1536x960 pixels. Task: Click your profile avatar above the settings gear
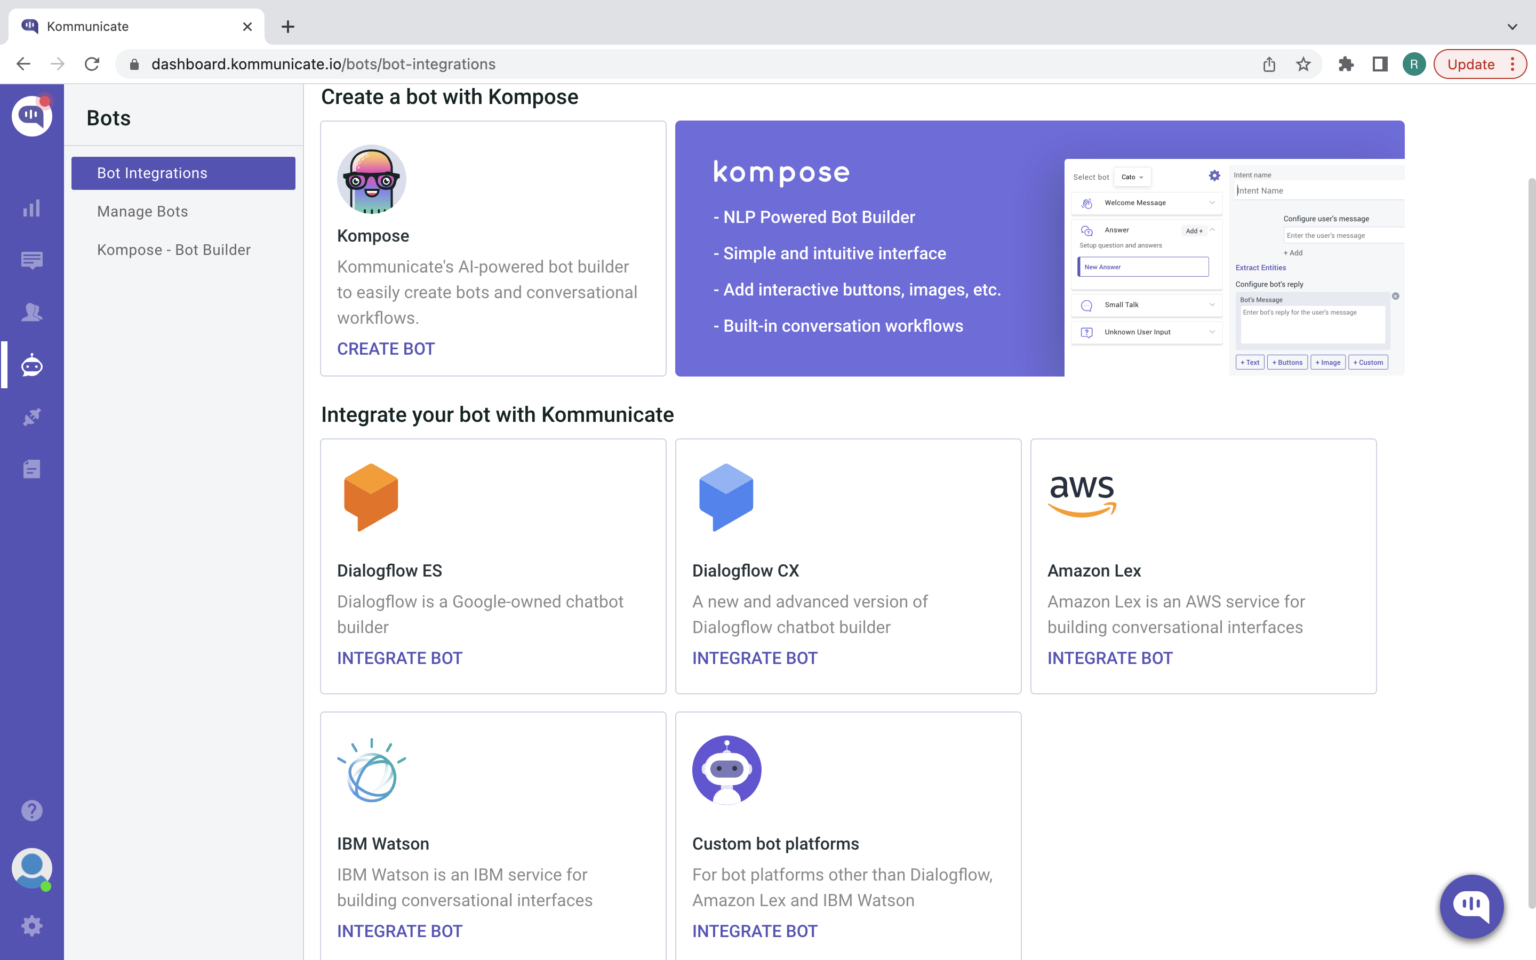pyautogui.click(x=31, y=868)
